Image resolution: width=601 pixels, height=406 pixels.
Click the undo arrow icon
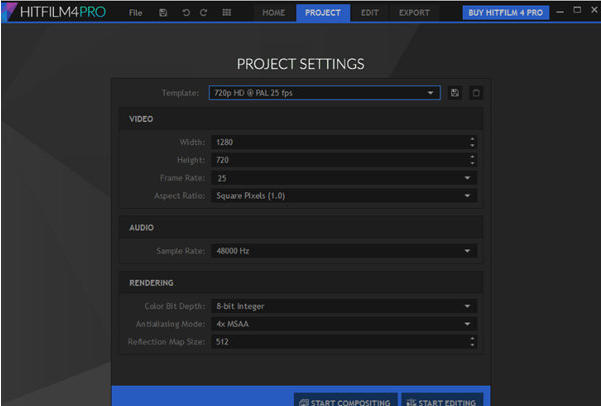click(186, 13)
